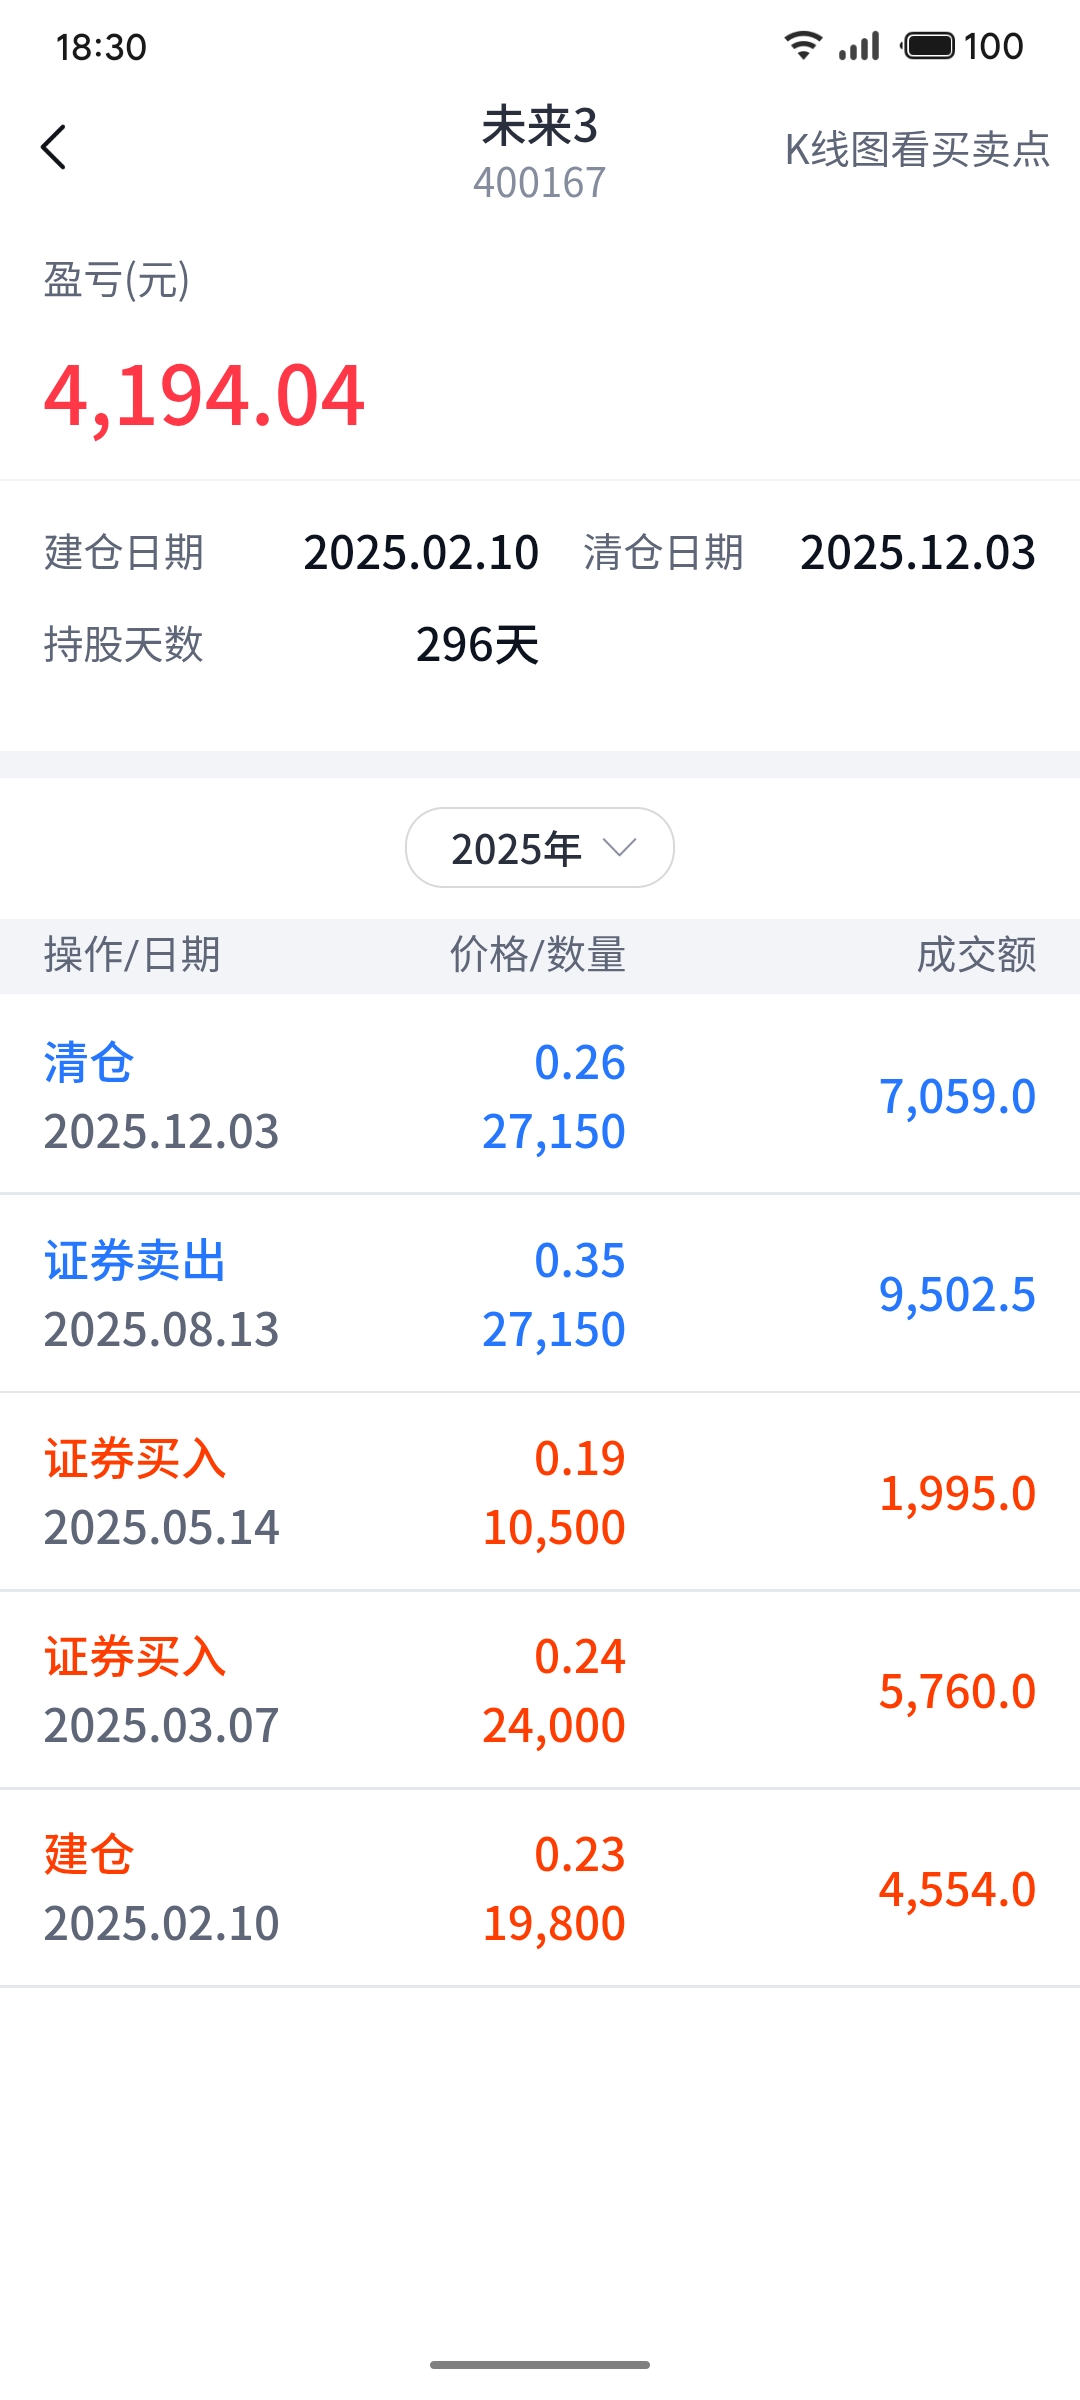Tap the cellular signal bars icon

pos(859,46)
